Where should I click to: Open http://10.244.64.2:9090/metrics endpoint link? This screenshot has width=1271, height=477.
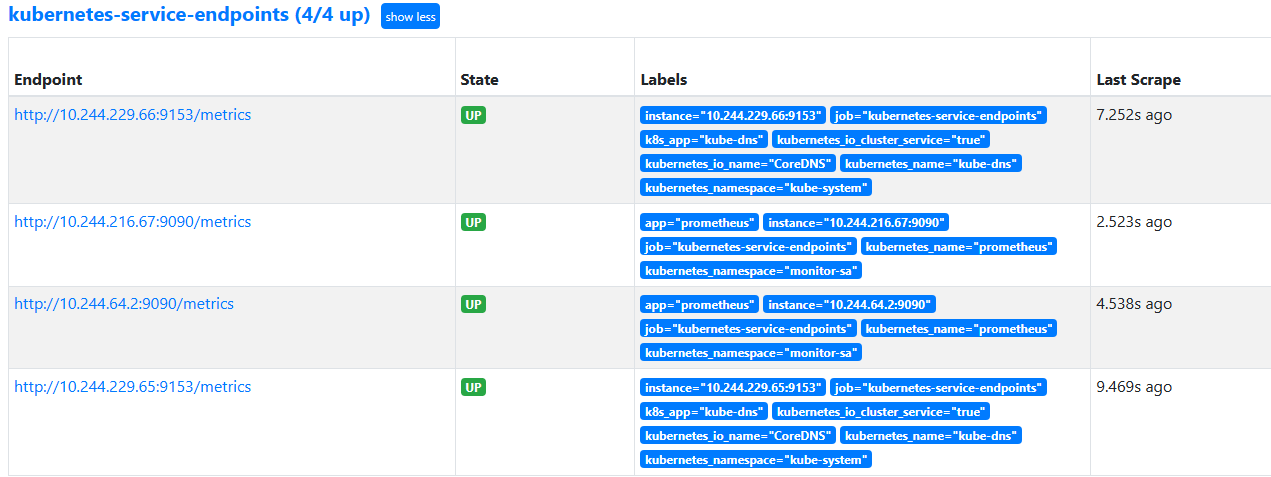point(124,304)
